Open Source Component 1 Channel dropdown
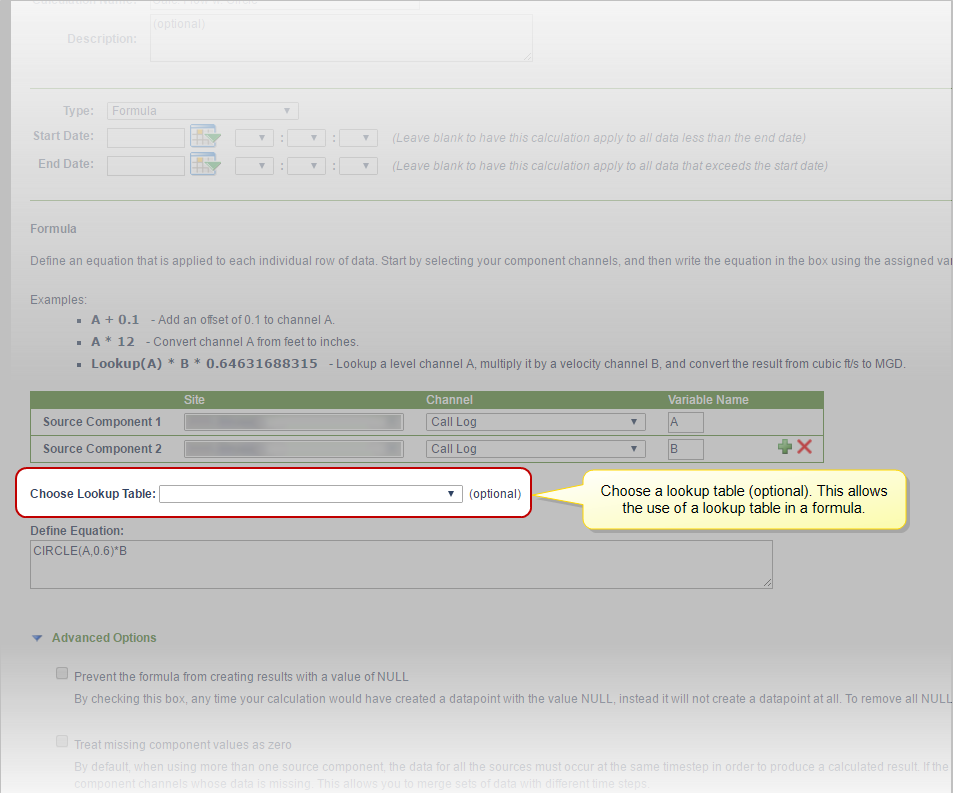 point(535,422)
